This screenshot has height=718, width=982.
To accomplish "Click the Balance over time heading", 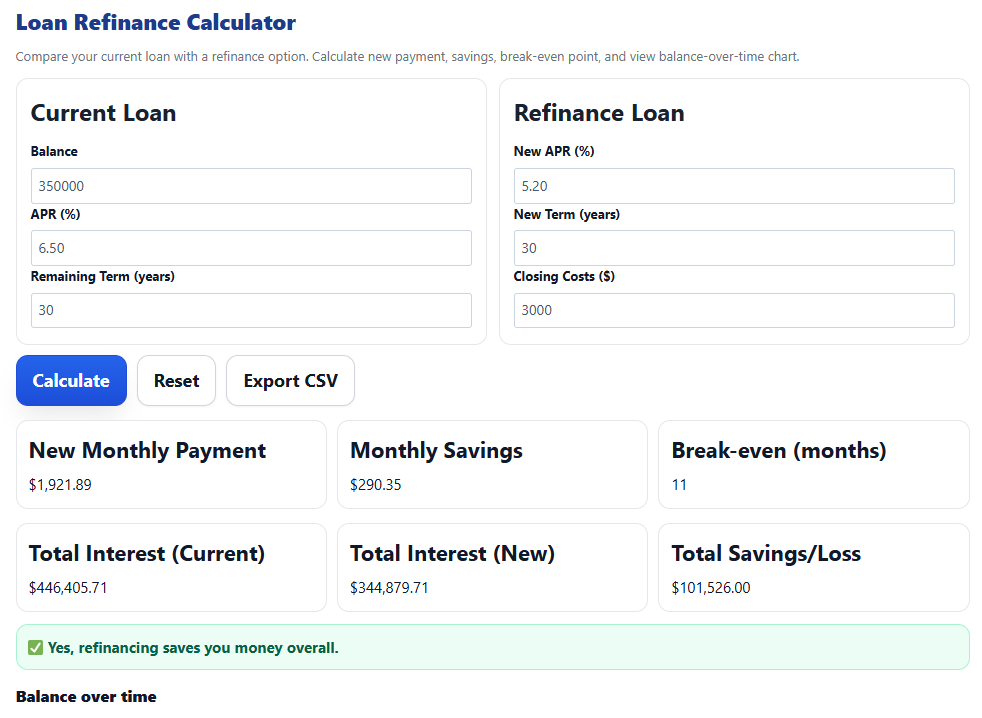I will tap(86, 696).
